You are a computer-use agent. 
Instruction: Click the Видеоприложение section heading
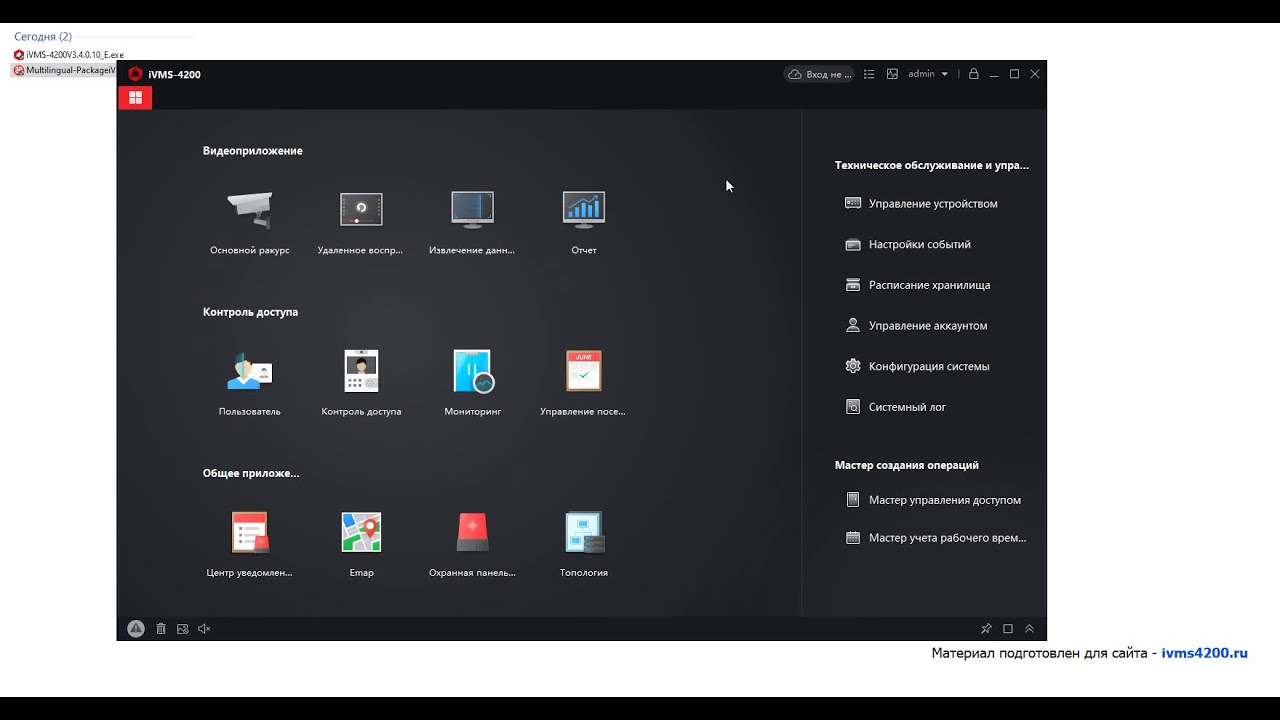pyautogui.click(x=252, y=151)
